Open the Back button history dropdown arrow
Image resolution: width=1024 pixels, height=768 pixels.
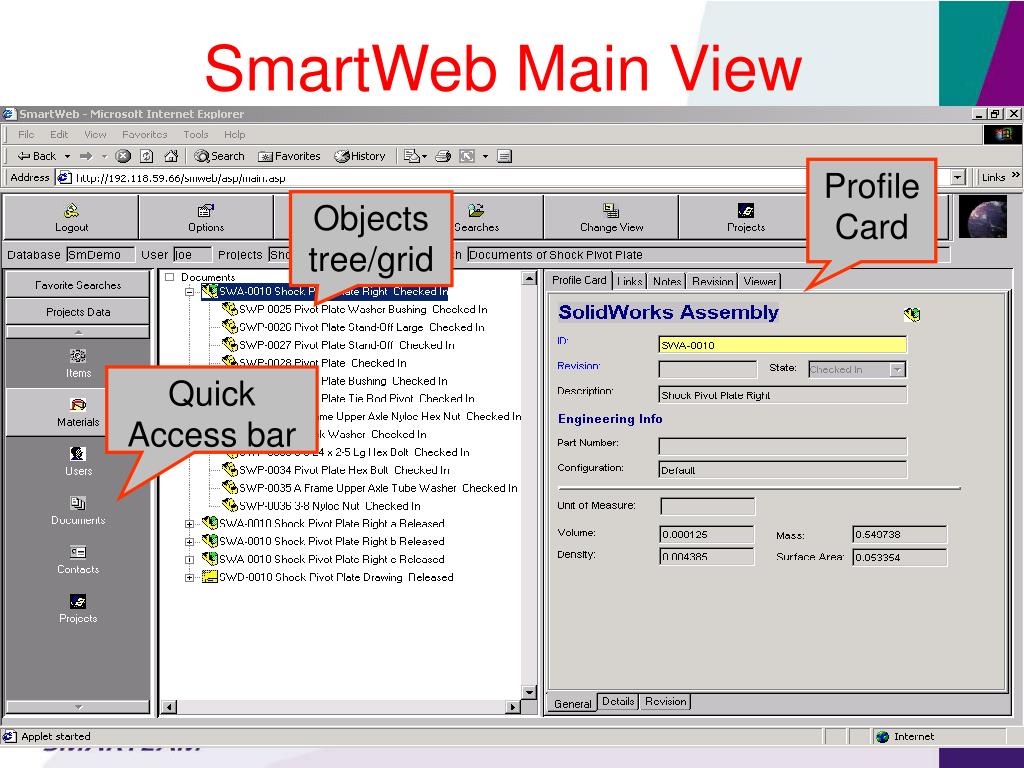click(x=67, y=157)
